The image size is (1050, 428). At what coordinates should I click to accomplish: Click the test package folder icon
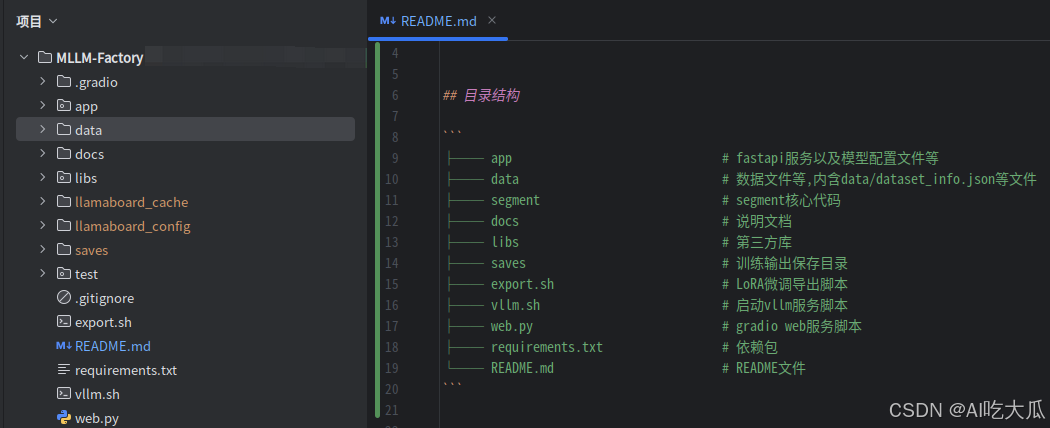pos(64,273)
